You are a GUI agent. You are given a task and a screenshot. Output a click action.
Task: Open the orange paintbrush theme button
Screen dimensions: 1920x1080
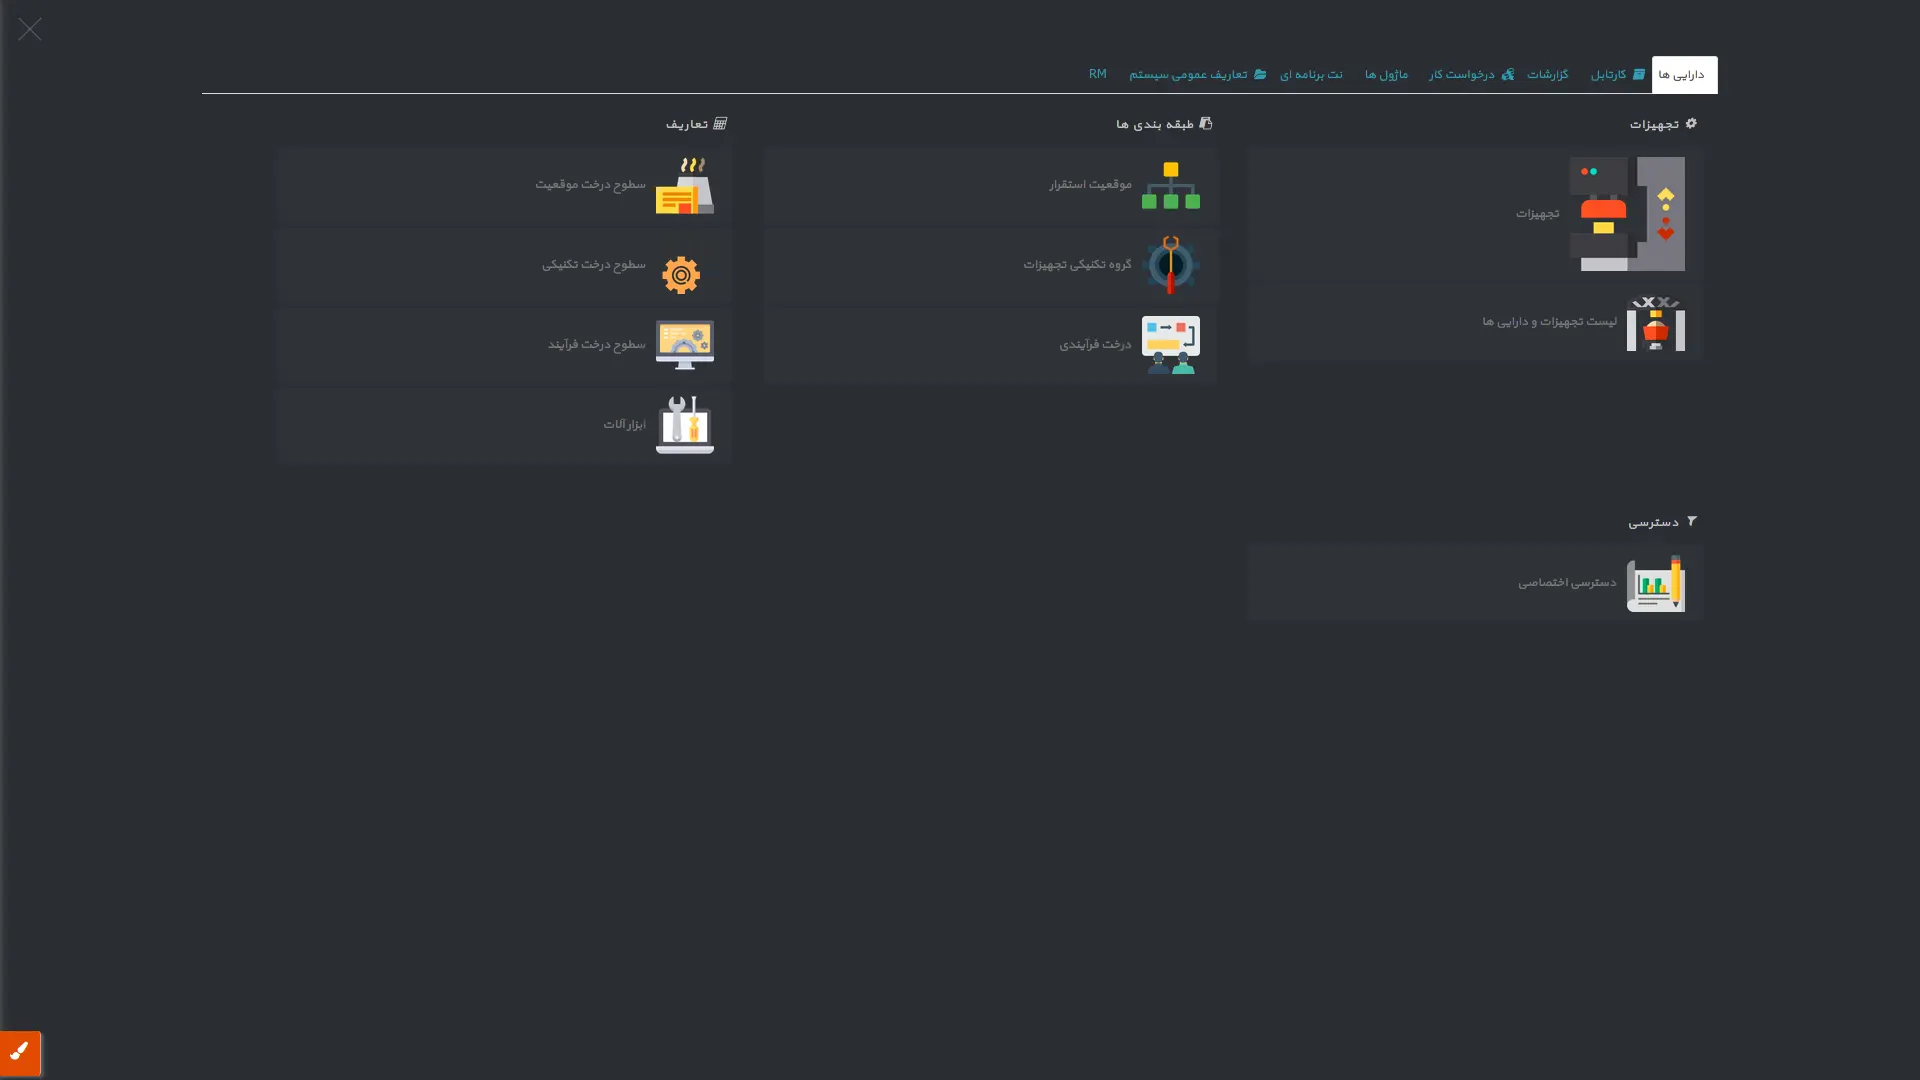[20, 1052]
